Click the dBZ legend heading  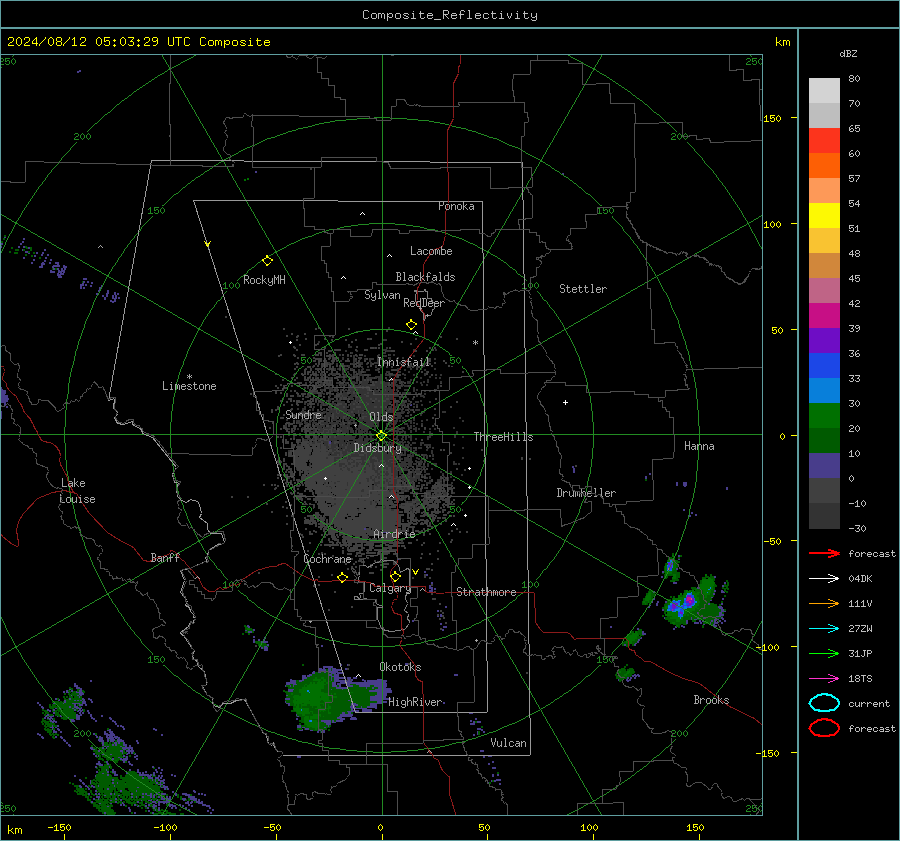[848, 54]
